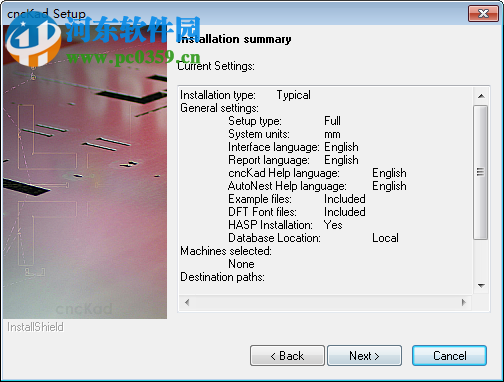Click the 'Destination paths:' line

222,277
